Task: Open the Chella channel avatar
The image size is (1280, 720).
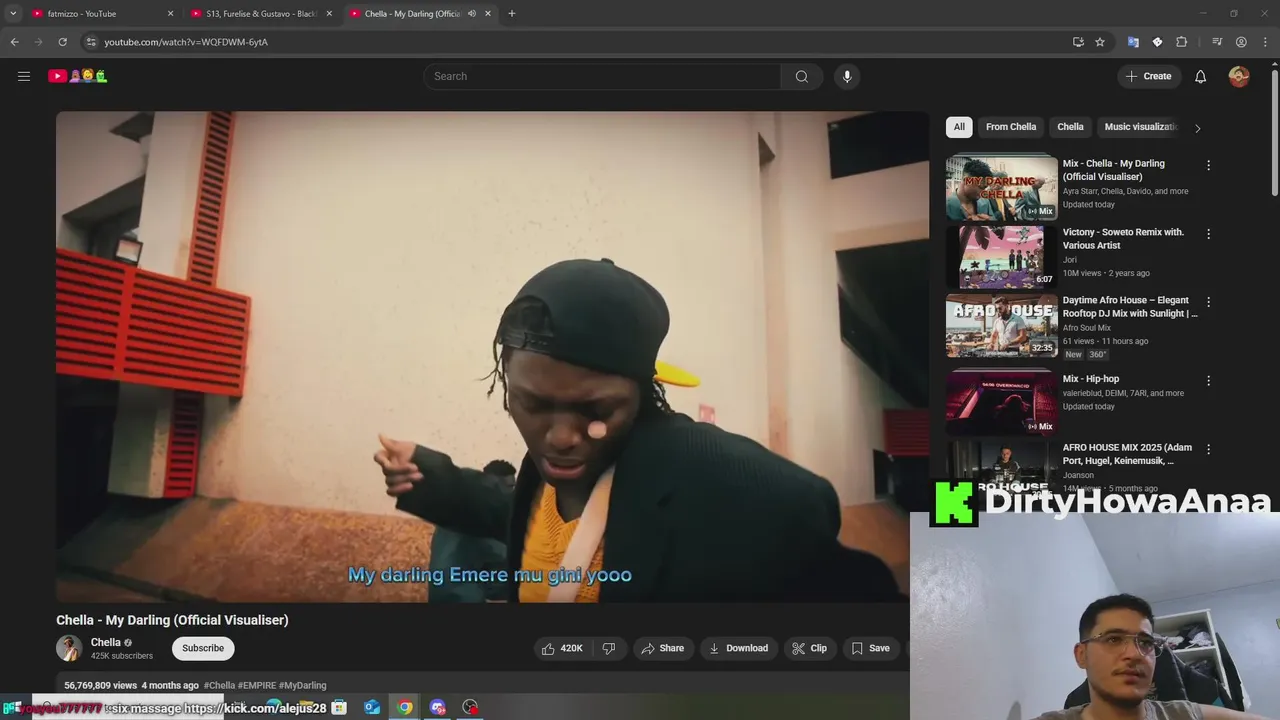Action: [69, 648]
